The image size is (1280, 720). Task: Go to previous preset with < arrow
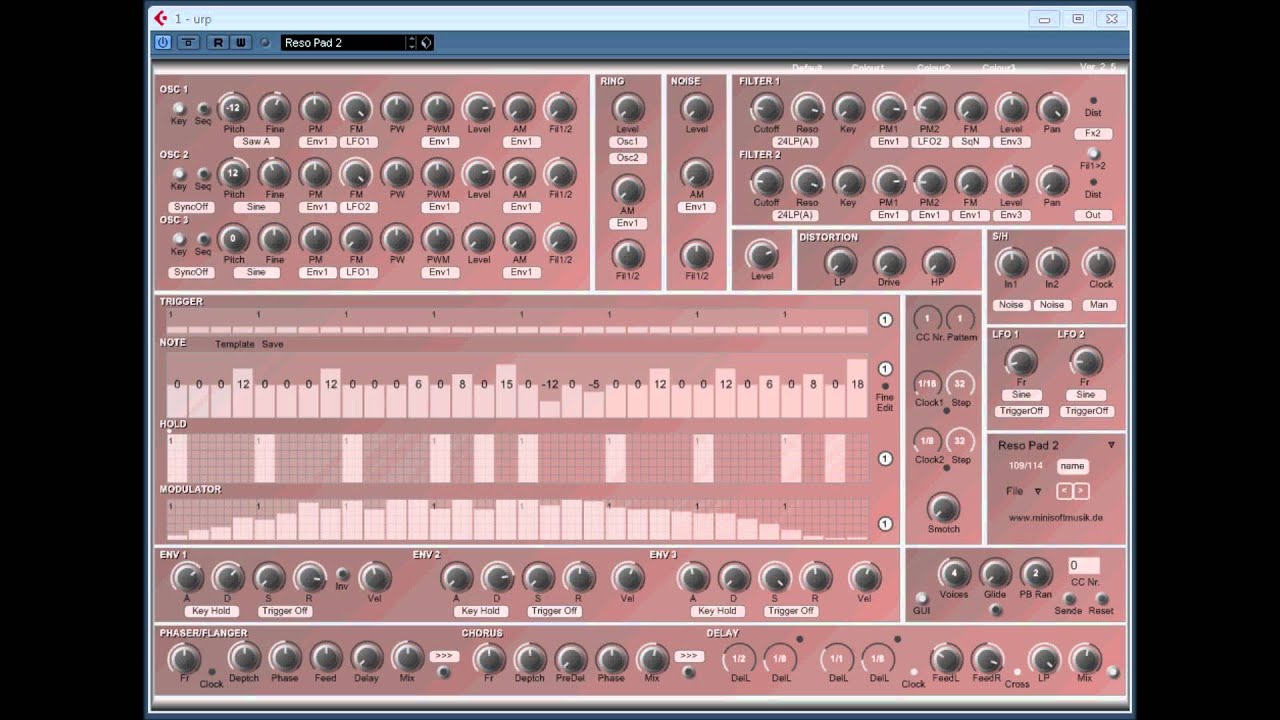pyautogui.click(x=1064, y=491)
